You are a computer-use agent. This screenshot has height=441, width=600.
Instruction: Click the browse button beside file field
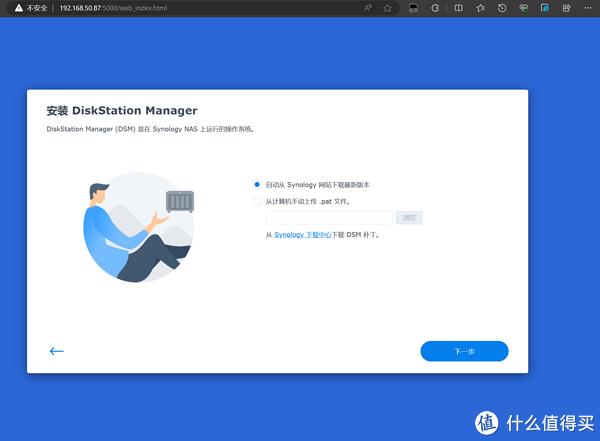point(409,218)
